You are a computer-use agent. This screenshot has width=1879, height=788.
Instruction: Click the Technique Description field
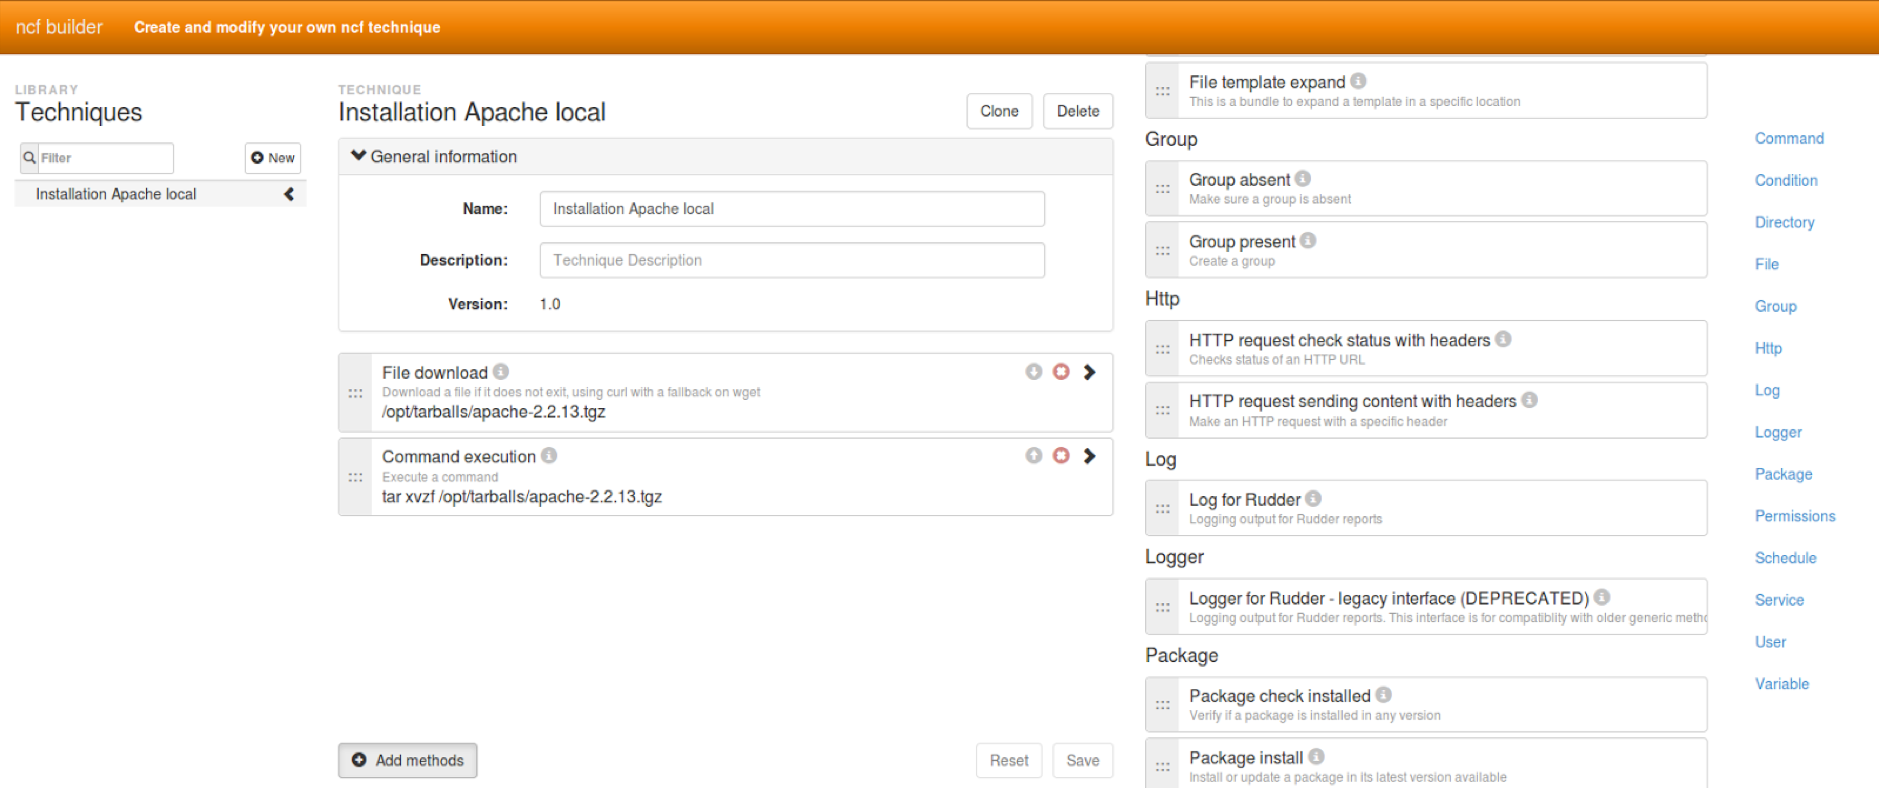[792, 260]
